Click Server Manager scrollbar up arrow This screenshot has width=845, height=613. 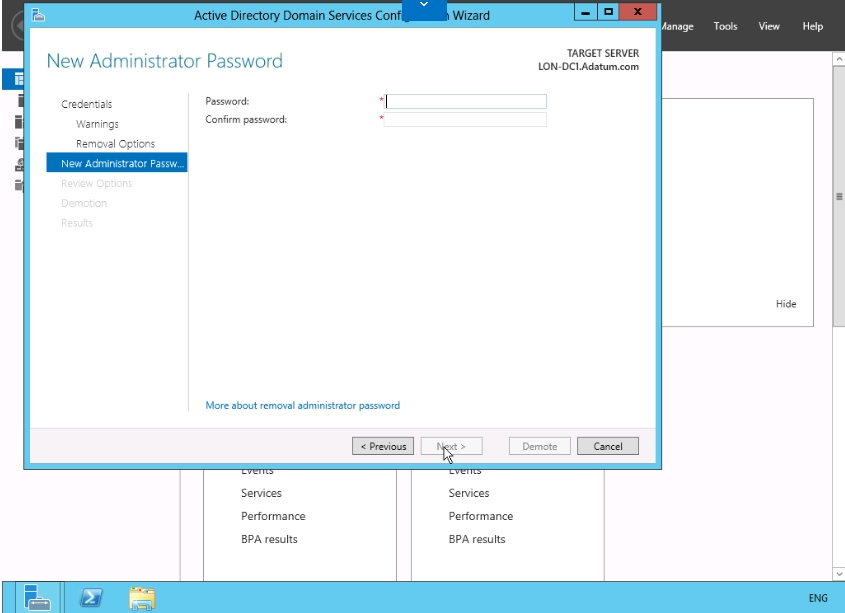coord(839,58)
